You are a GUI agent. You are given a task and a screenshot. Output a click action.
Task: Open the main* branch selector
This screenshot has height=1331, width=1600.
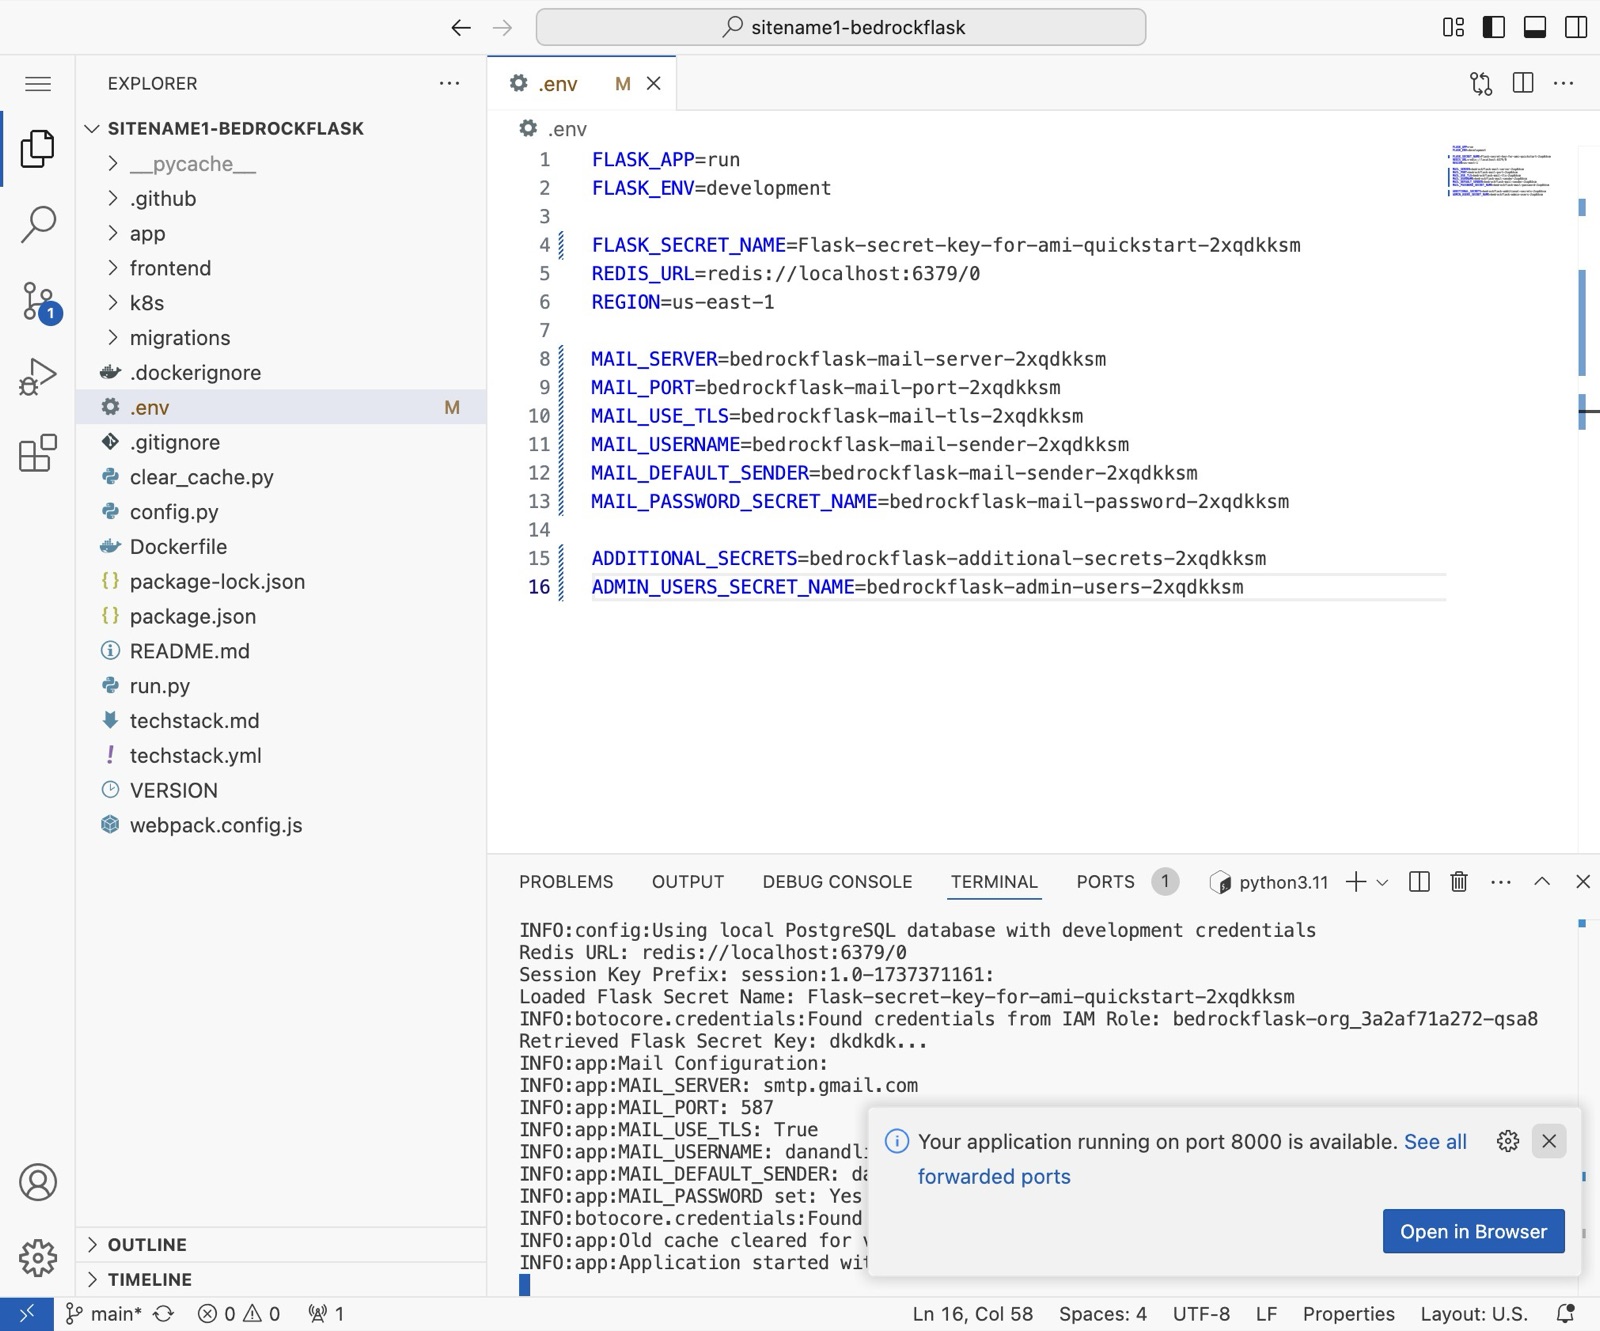(x=104, y=1314)
